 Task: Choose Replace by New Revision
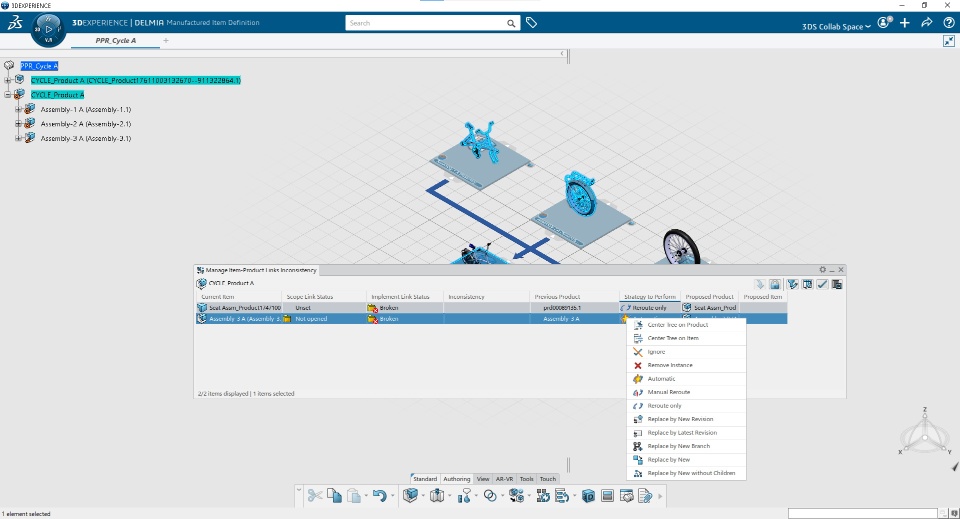[x=686, y=419]
